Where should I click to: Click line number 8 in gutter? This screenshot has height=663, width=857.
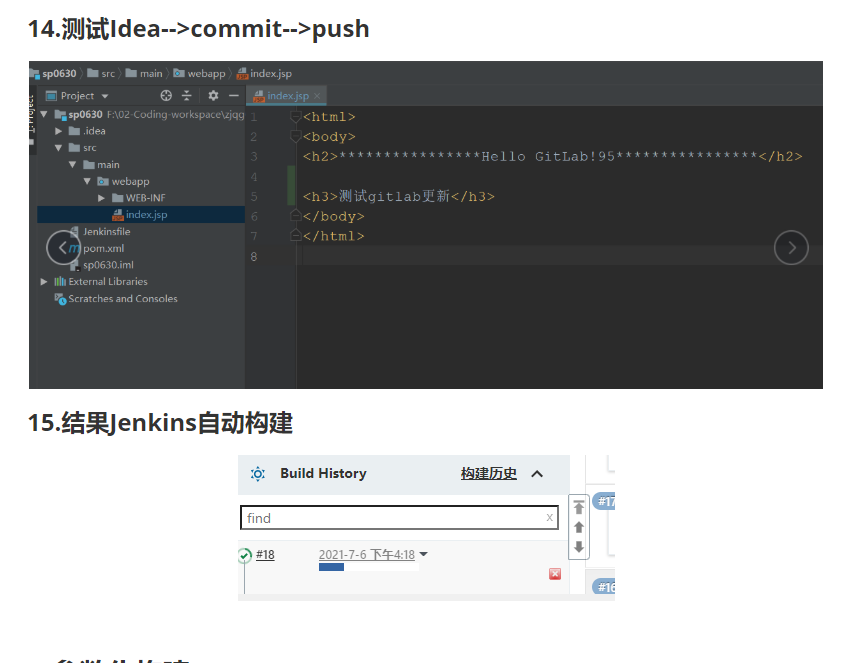click(254, 256)
